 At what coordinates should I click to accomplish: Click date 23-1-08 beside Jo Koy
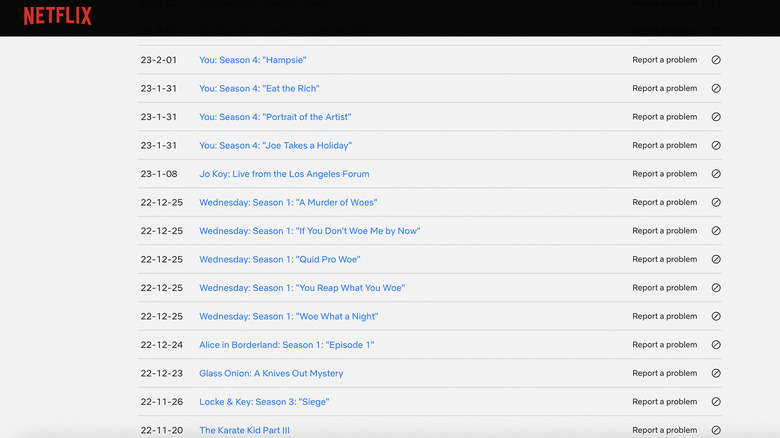tap(159, 174)
